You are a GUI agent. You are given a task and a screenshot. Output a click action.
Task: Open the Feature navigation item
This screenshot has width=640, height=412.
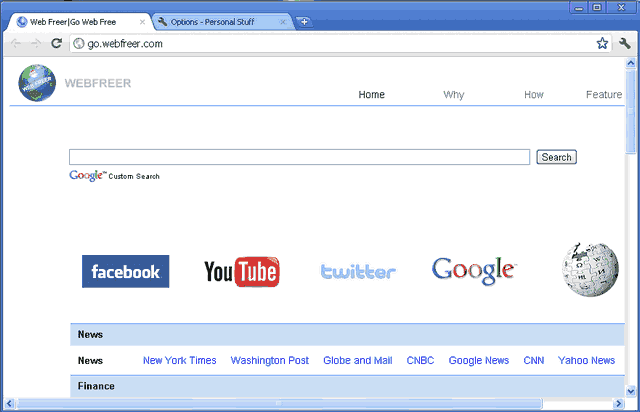604,95
